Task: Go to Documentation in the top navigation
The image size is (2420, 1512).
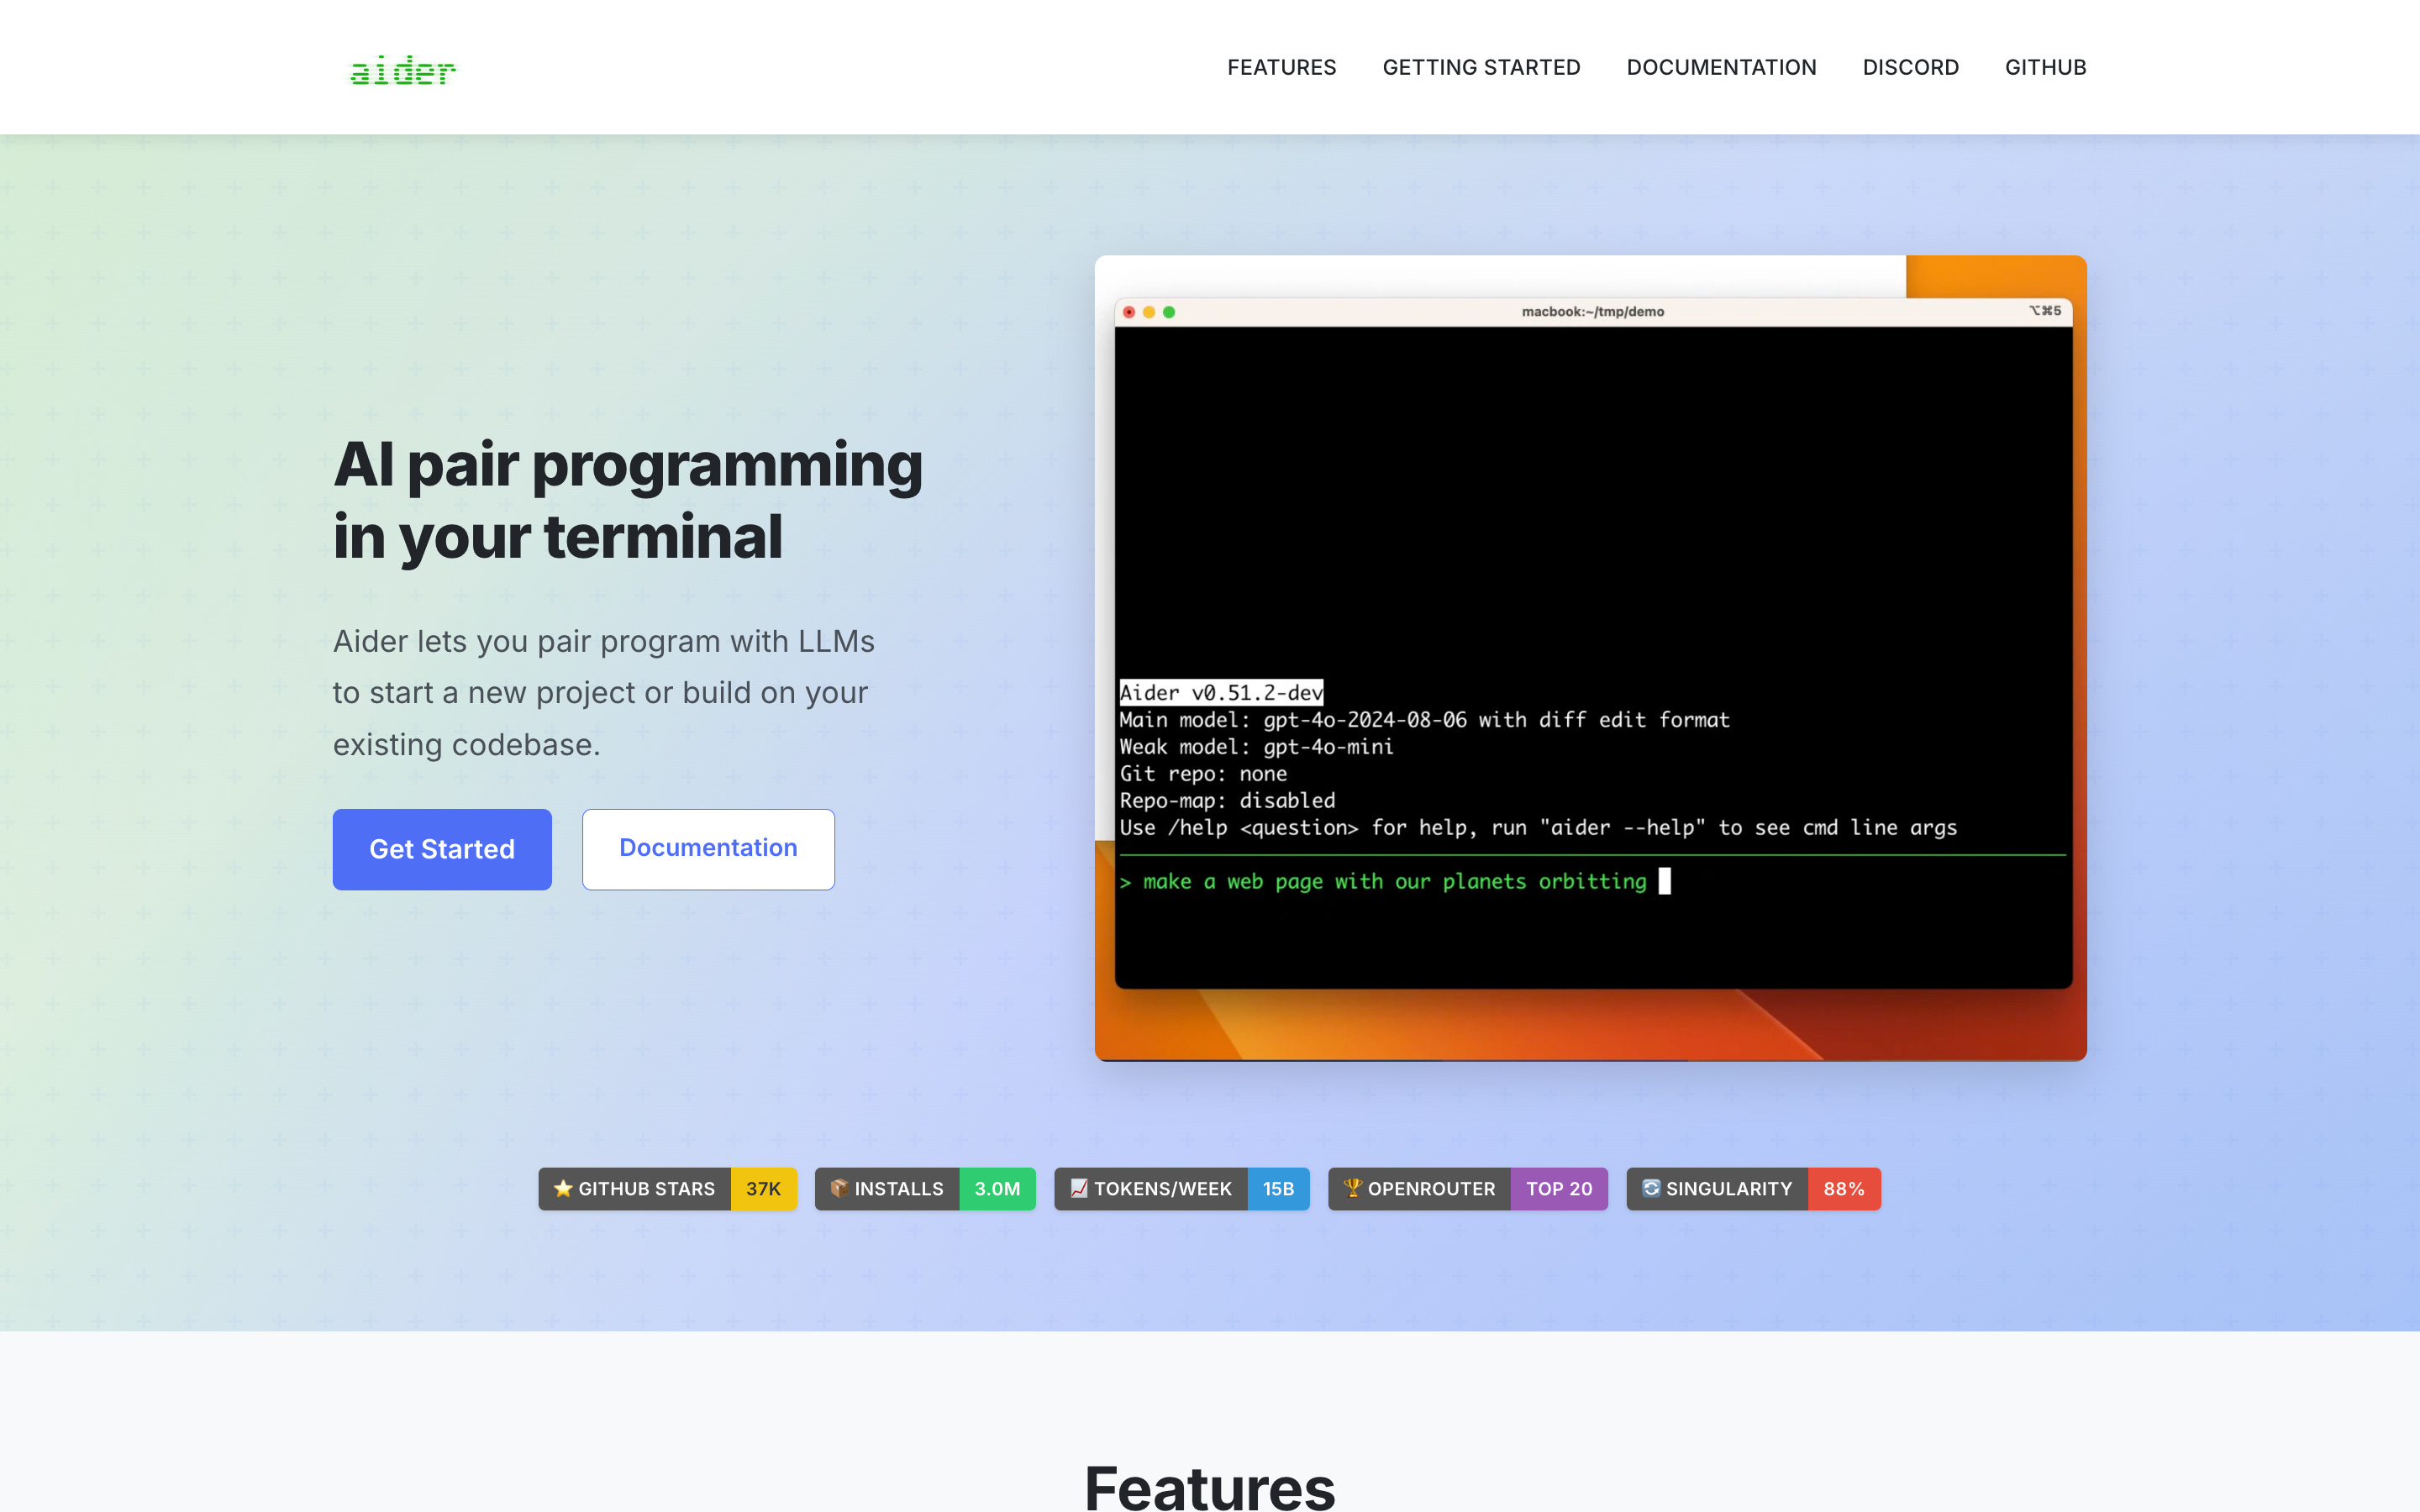Action: click(x=1721, y=67)
